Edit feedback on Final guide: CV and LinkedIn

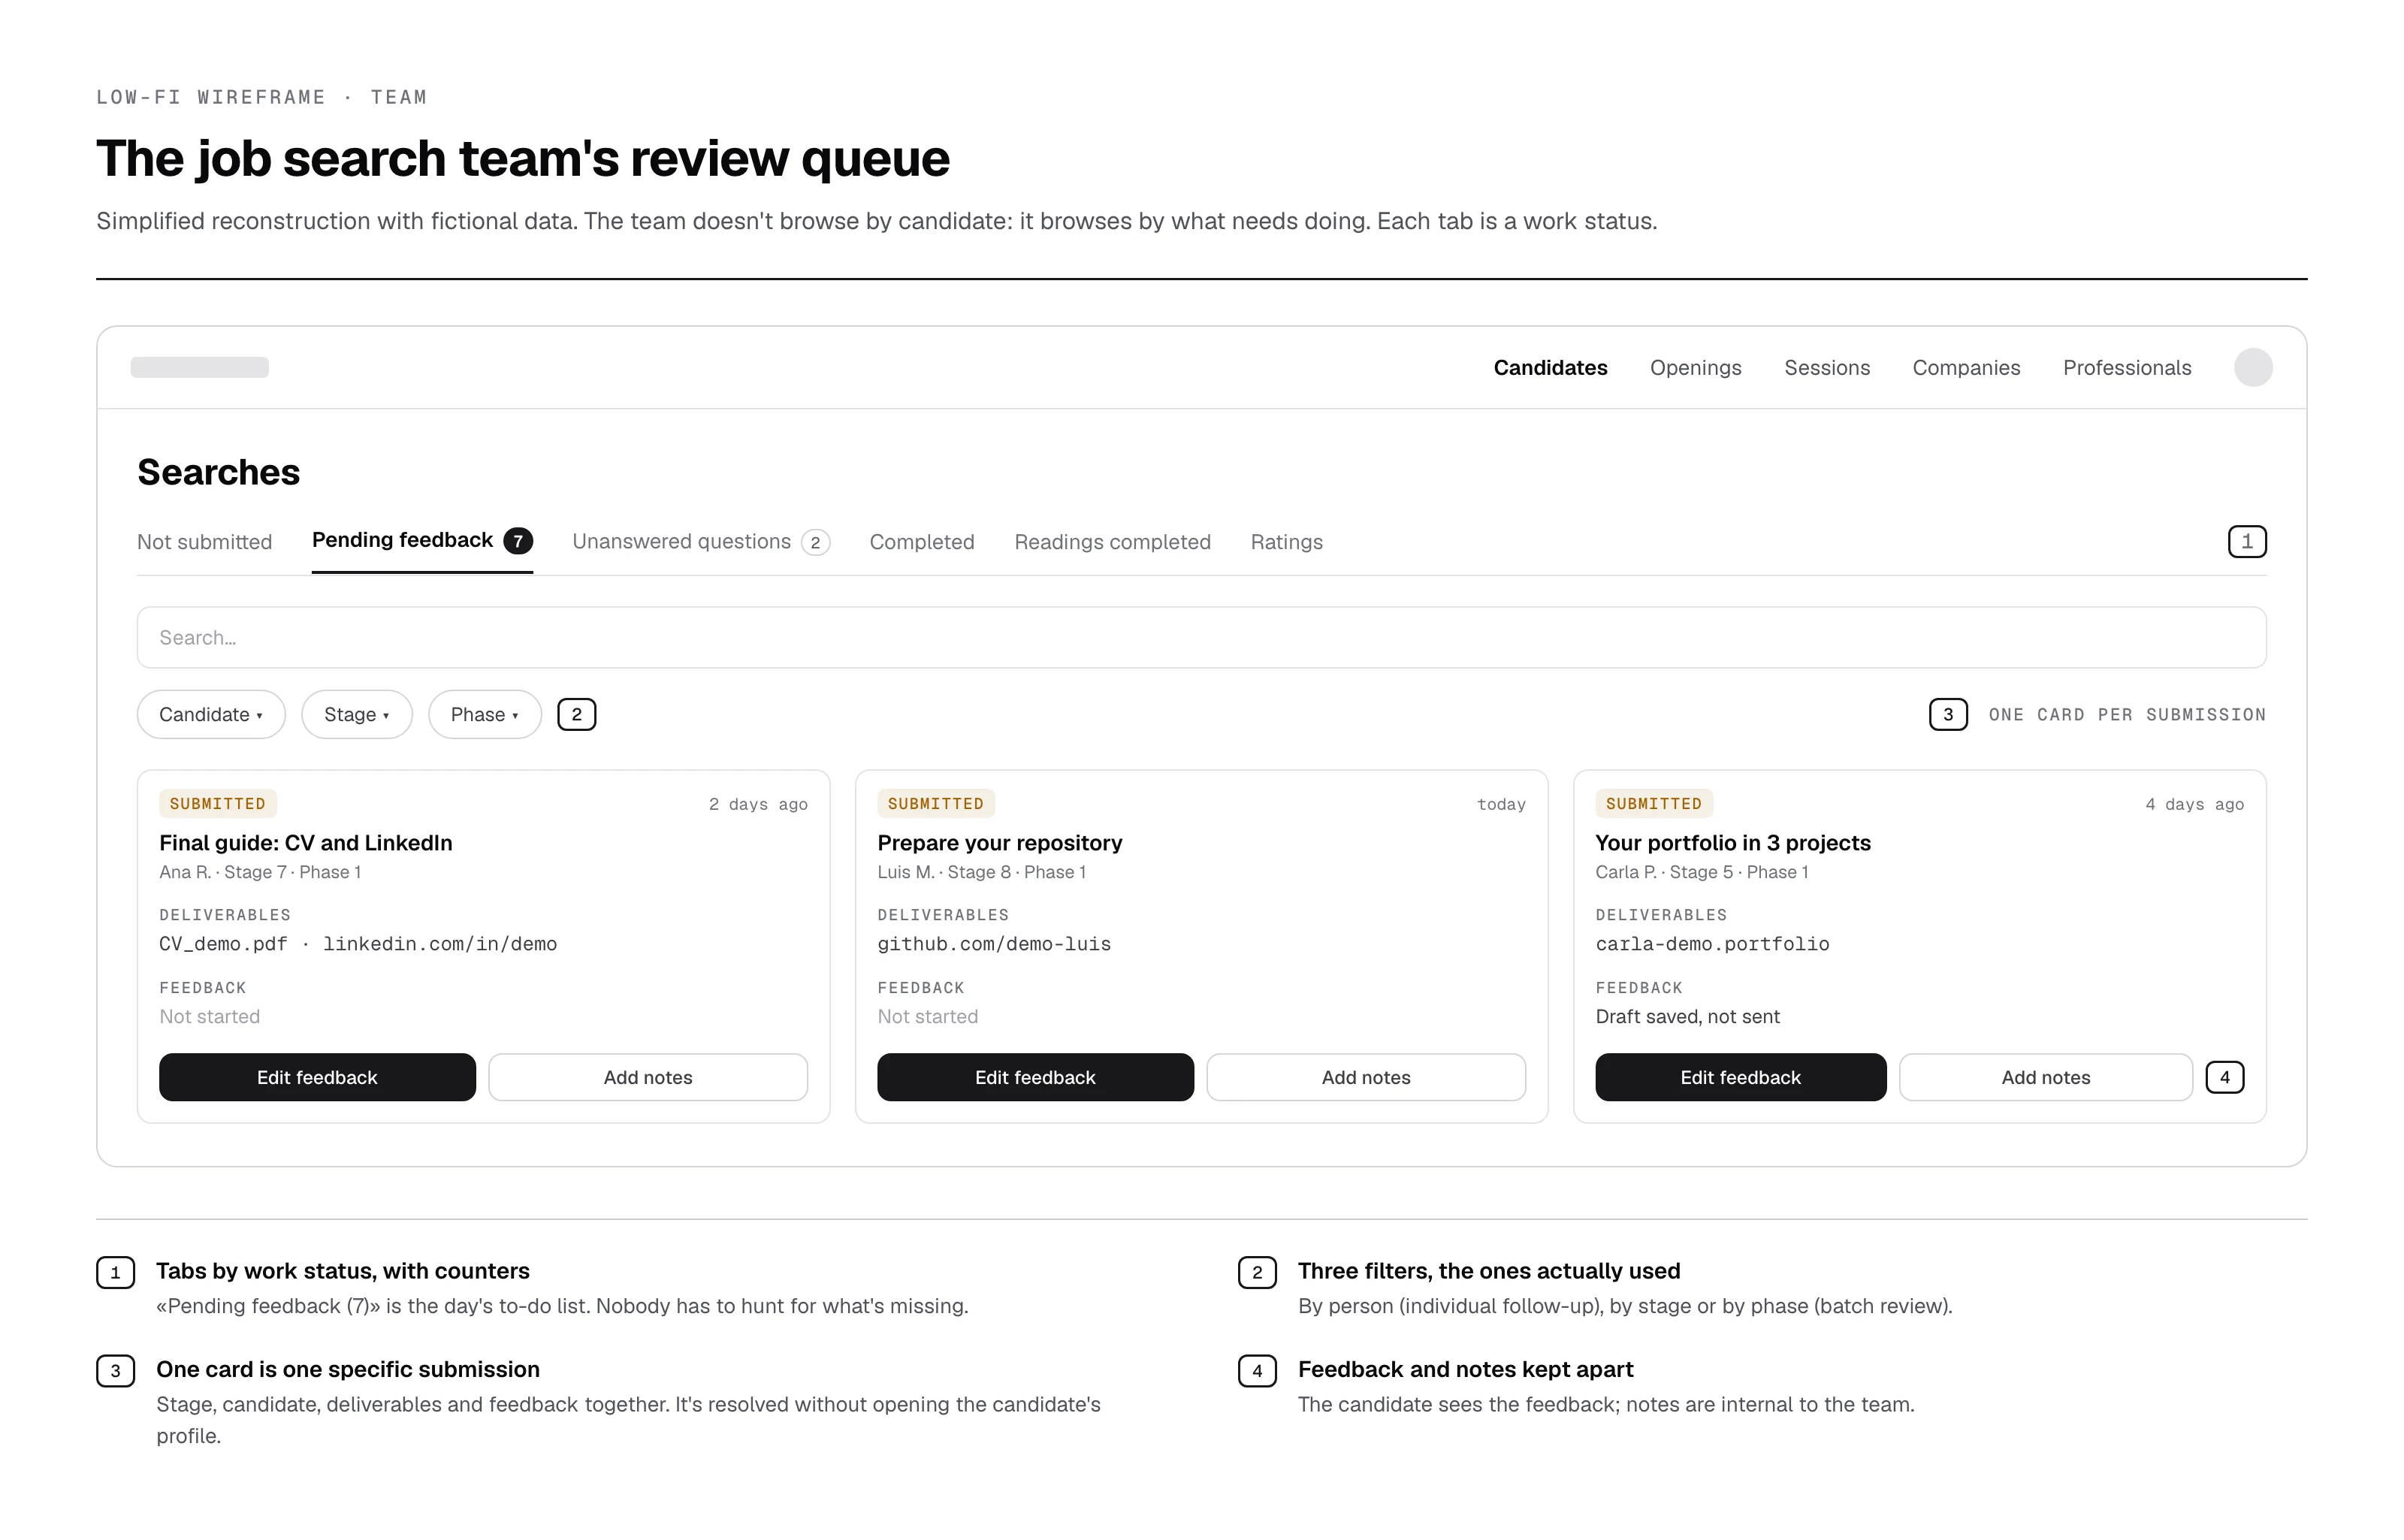tap(317, 1077)
